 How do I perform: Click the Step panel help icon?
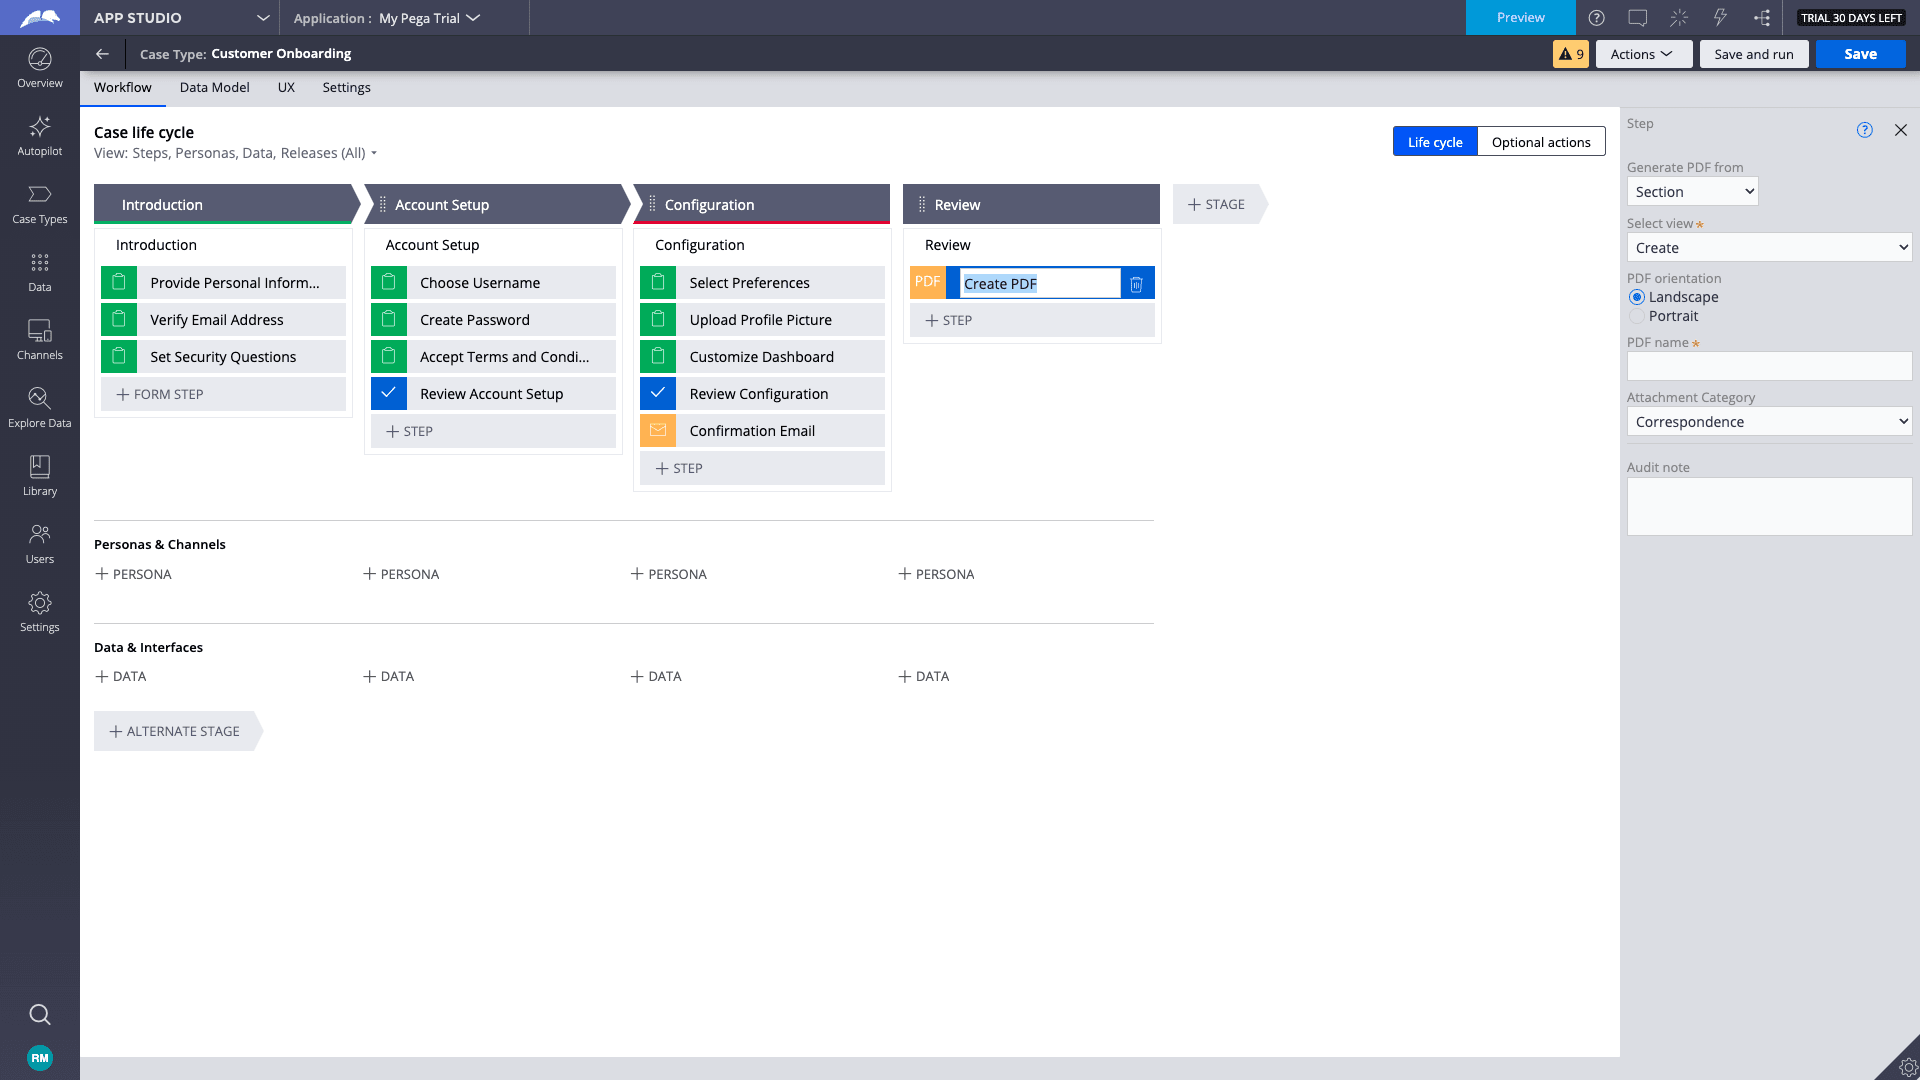1865,130
